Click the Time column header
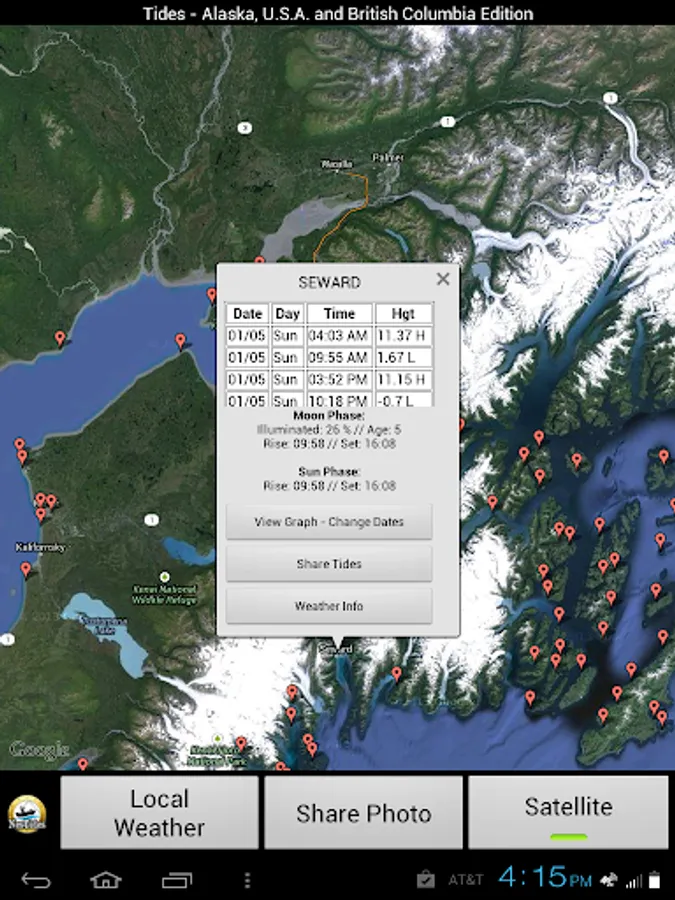Image resolution: width=675 pixels, height=900 pixels. click(x=339, y=314)
